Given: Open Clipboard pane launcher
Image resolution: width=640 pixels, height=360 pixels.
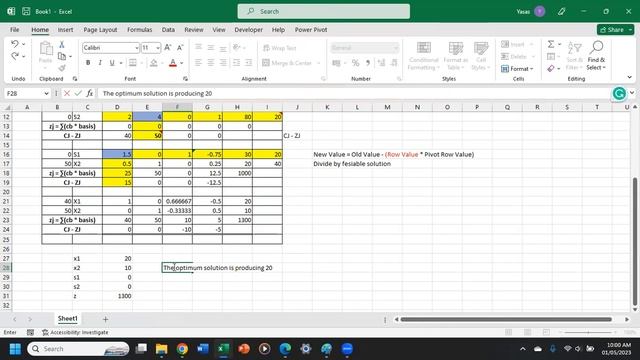Looking at the screenshot, I should pyautogui.click(x=75, y=78).
